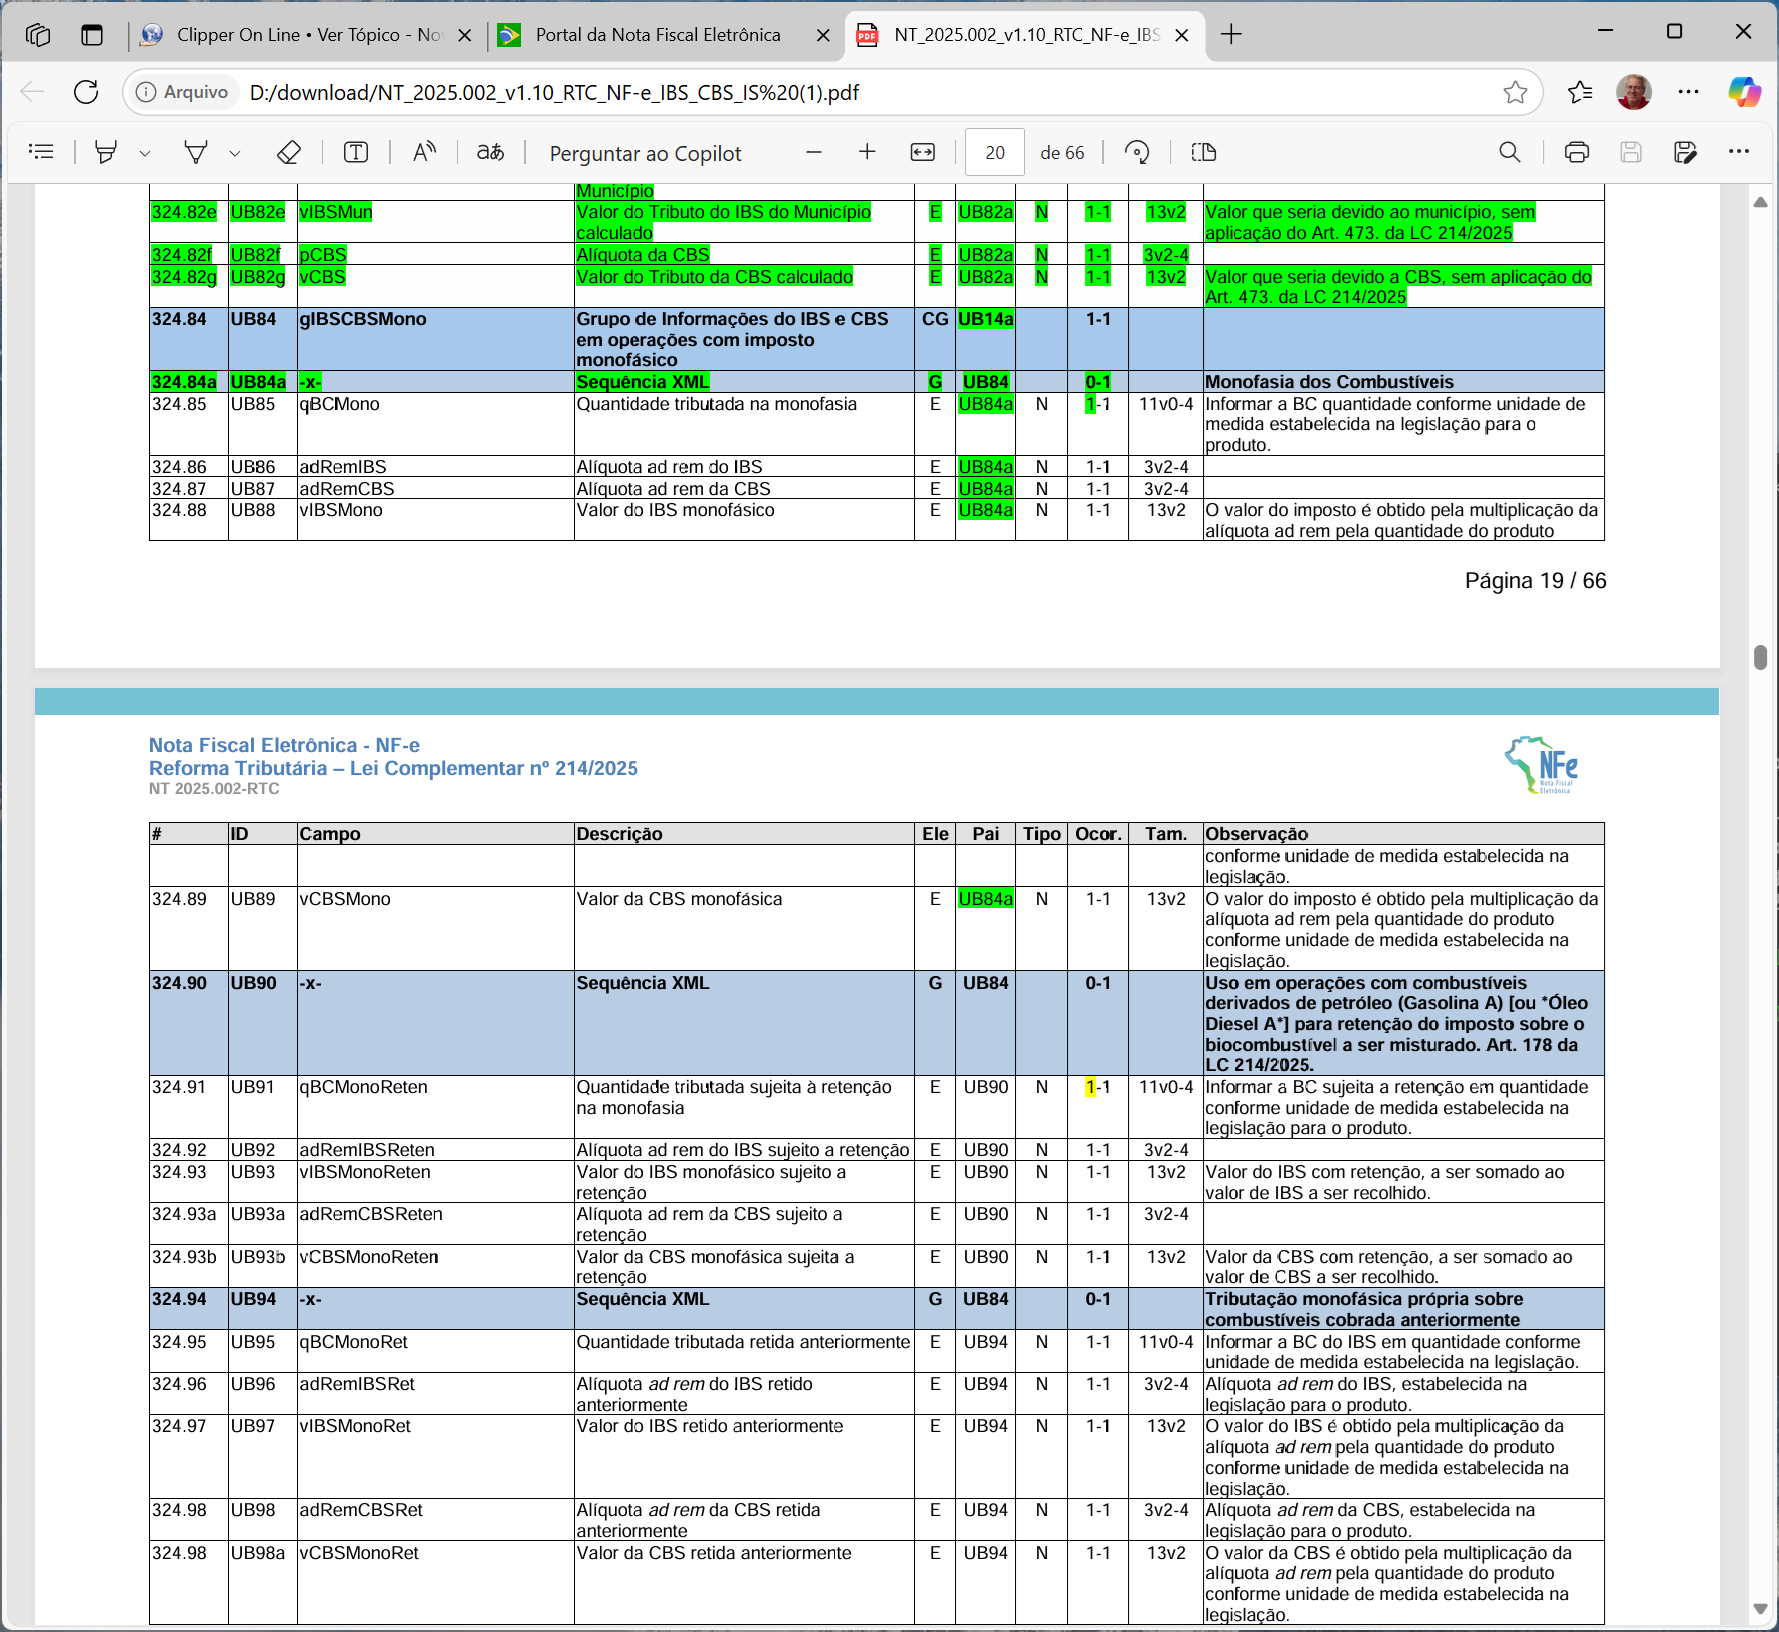Click scroll up arrow on PDF scrollbar
The image size is (1779, 1632).
1760,202
